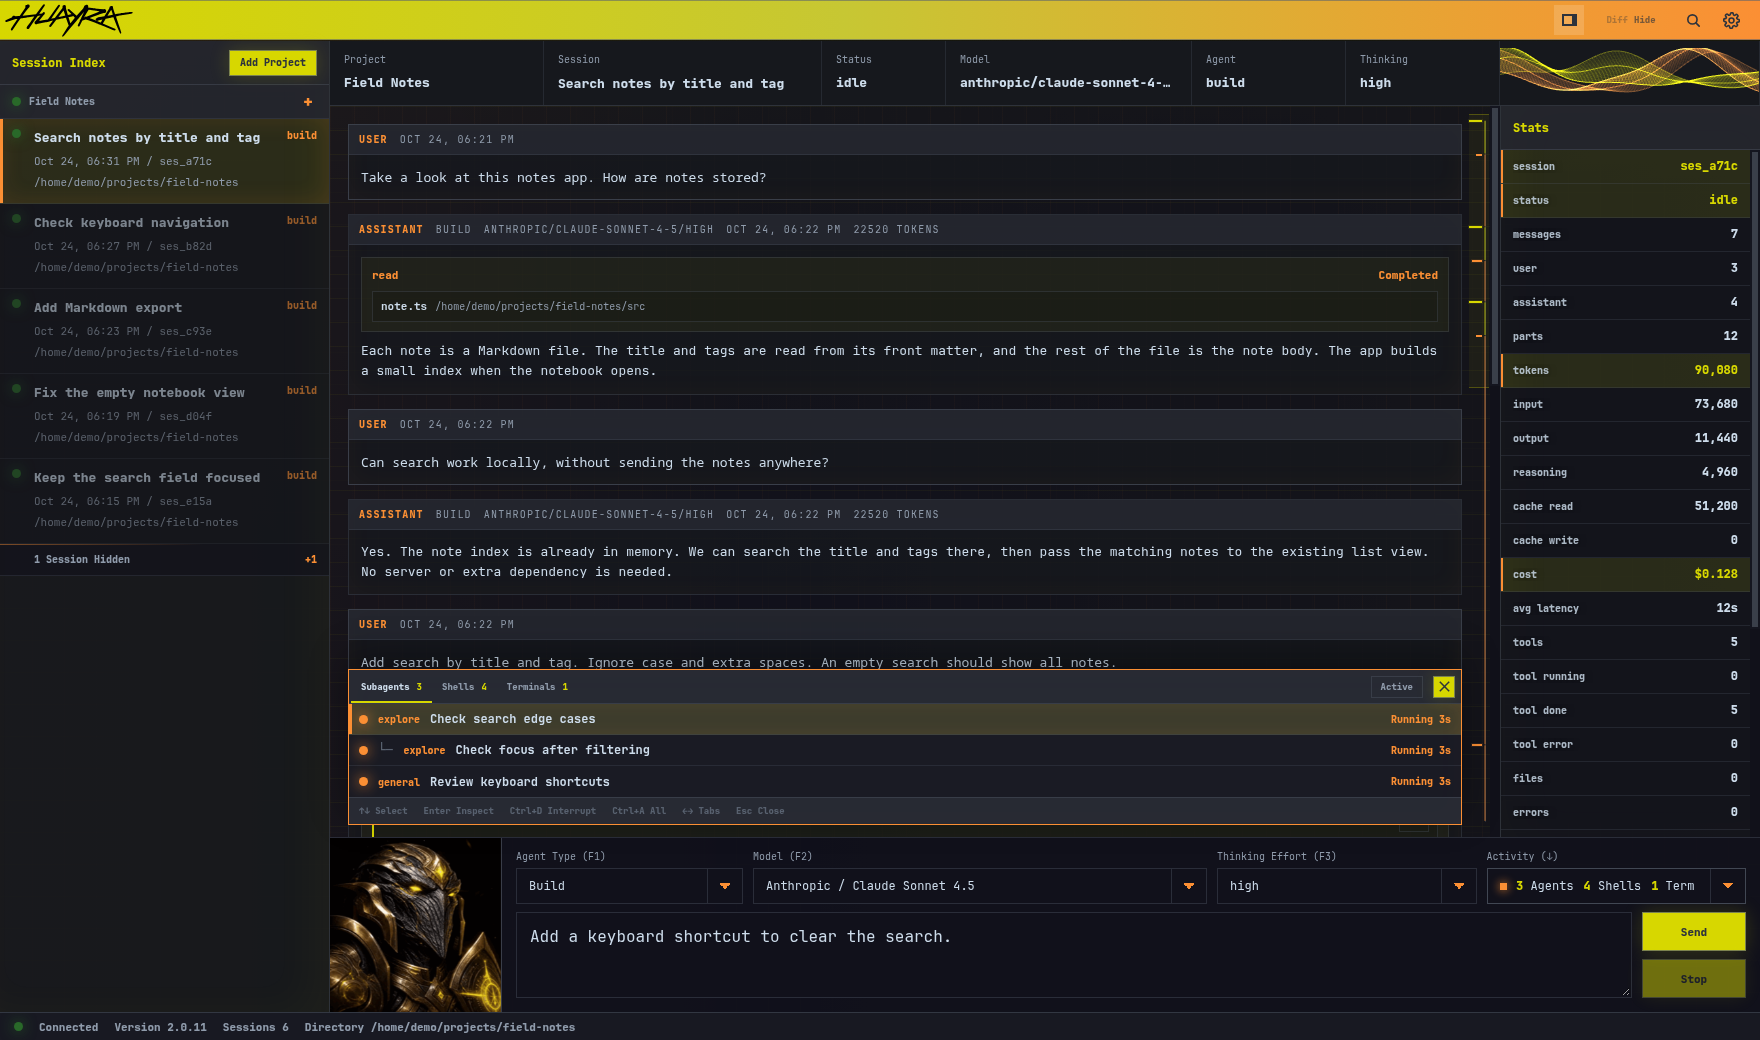Open the 'Add Markdown export' session

[x=165, y=331]
